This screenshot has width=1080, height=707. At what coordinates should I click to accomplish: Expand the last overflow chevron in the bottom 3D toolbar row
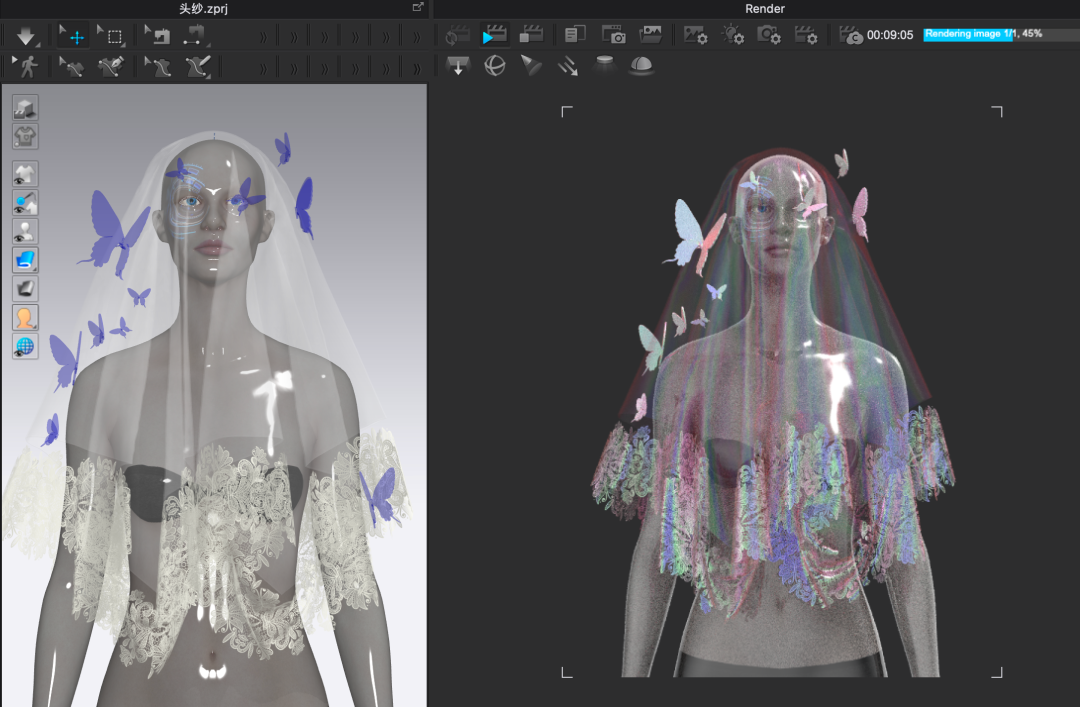point(416,68)
